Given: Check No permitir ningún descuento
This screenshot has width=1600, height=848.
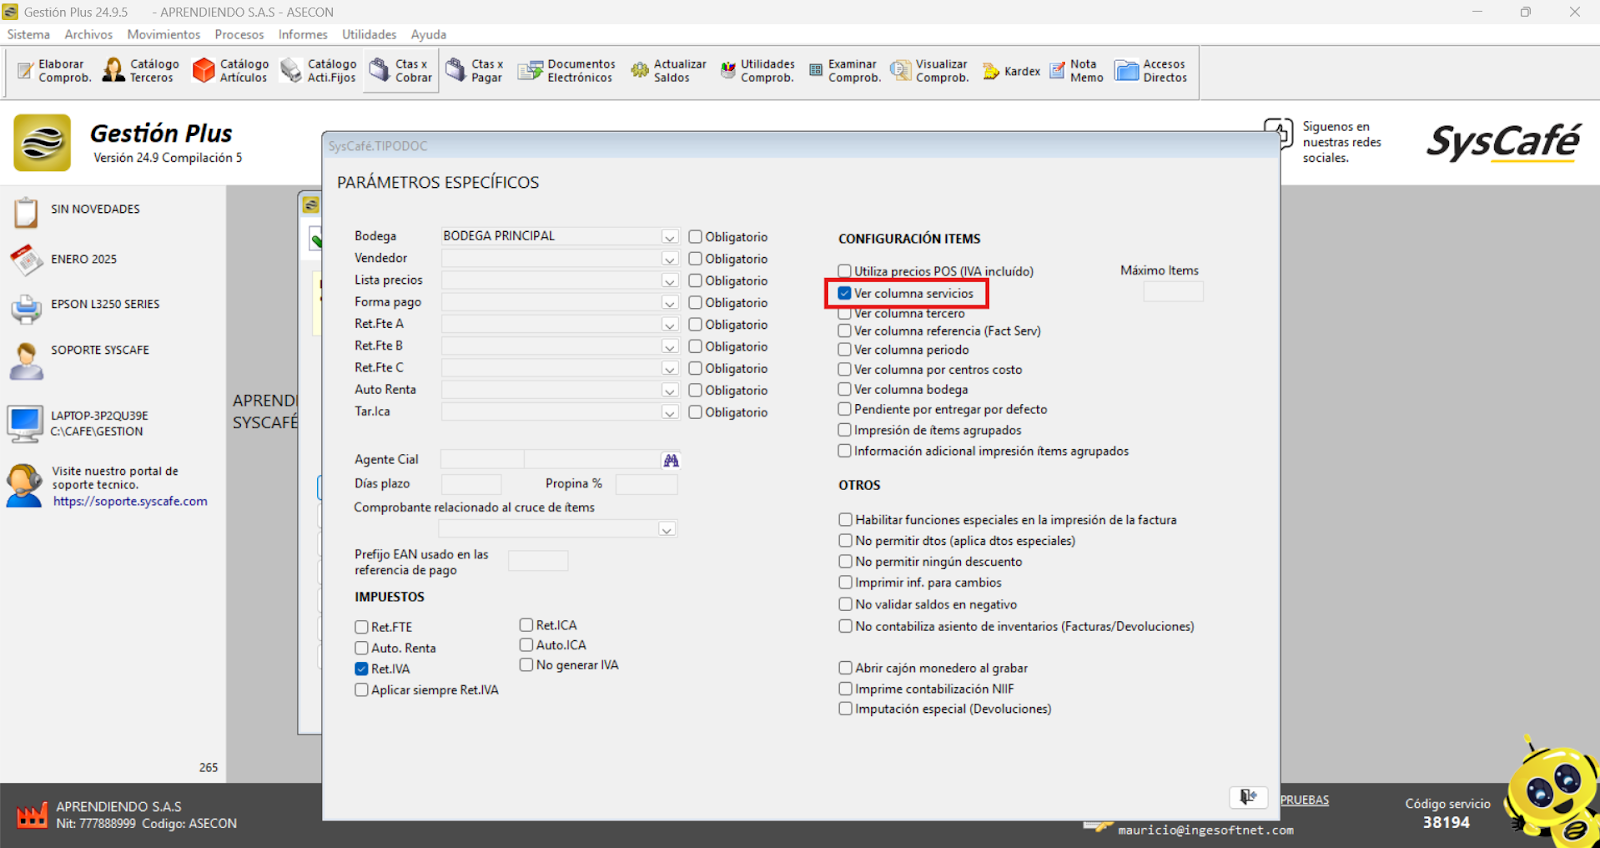Looking at the screenshot, I should tap(846, 562).
